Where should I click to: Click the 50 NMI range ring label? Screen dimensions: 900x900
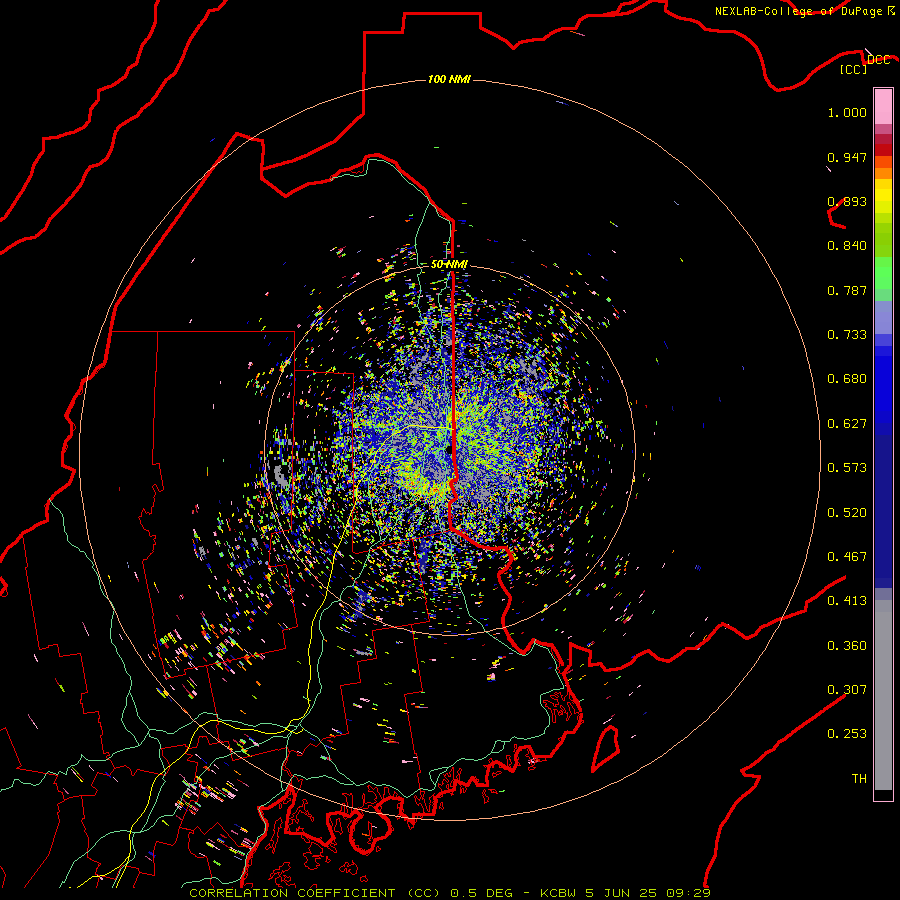[449, 264]
